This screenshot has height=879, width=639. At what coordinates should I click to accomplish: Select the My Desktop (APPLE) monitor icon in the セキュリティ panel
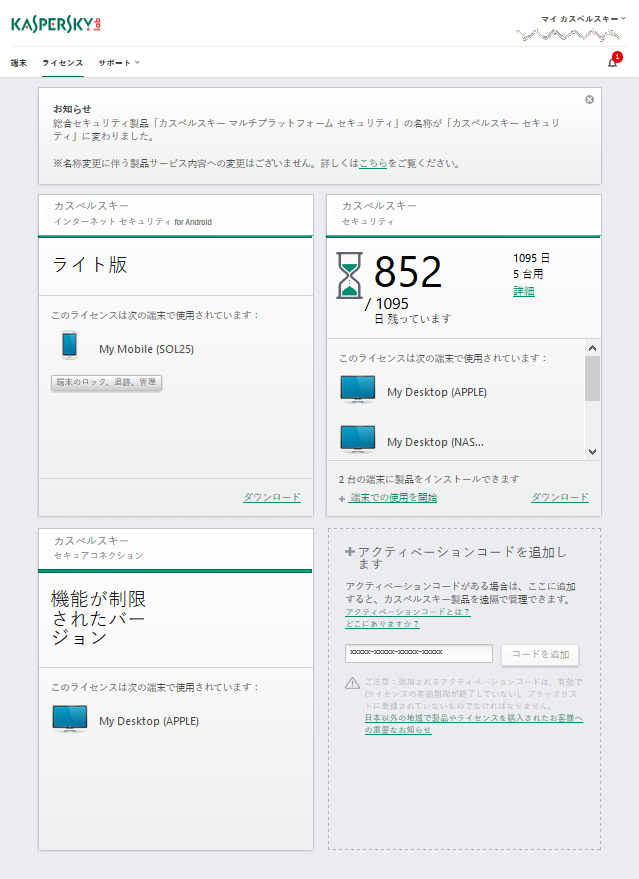point(357,390)
